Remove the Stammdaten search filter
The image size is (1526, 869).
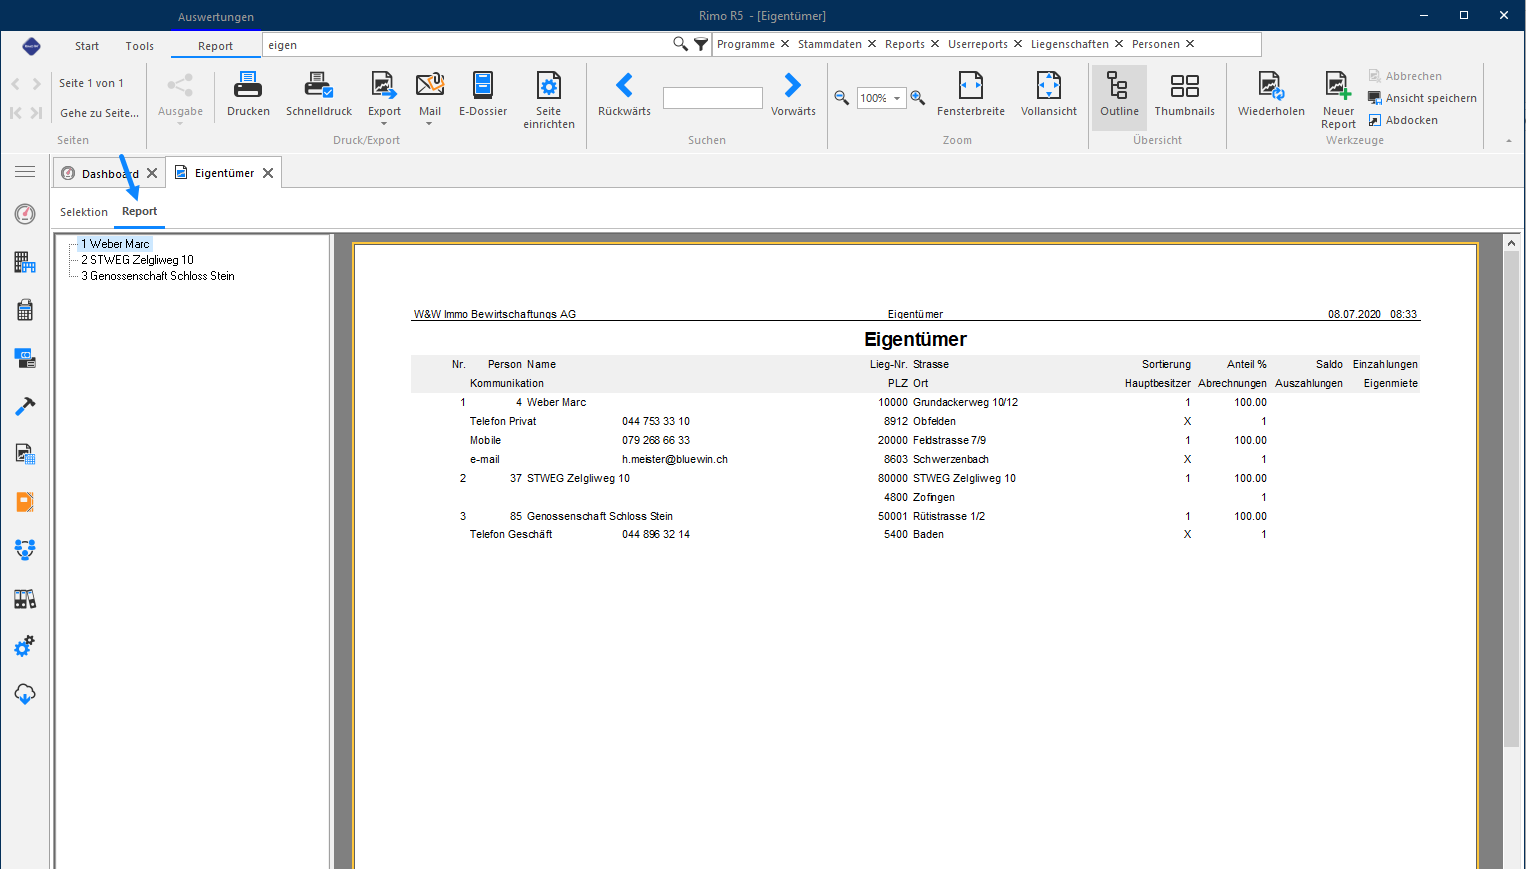[x=872, y=44]
